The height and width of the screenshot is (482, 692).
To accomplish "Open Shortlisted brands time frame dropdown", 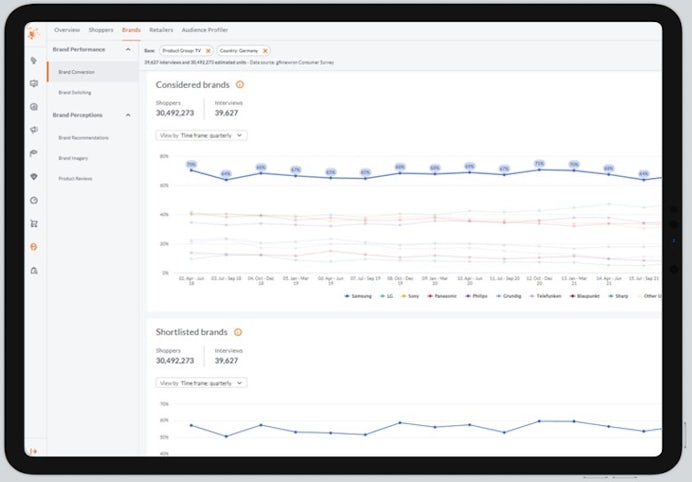I will click(201, 382).
